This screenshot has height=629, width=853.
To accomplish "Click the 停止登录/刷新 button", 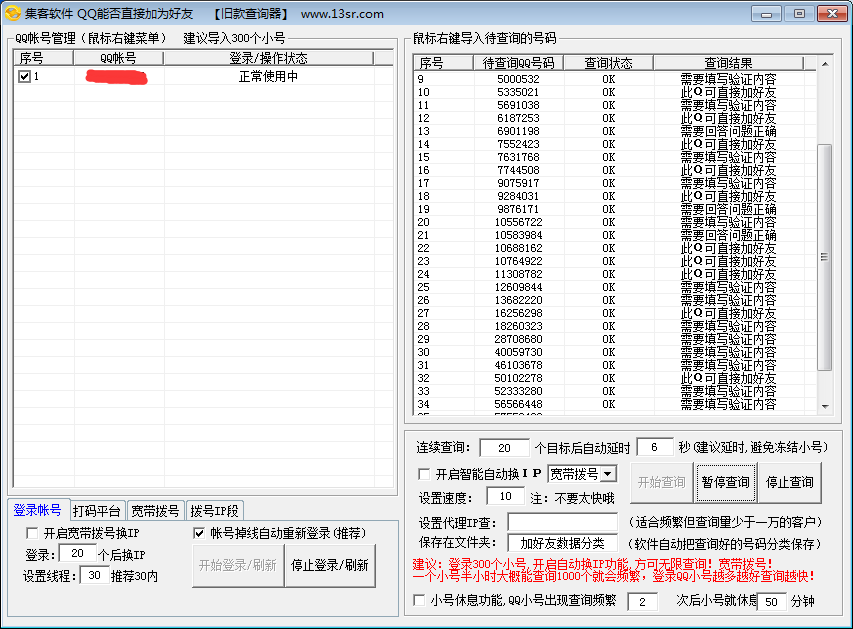I will [x=330, y=565].
